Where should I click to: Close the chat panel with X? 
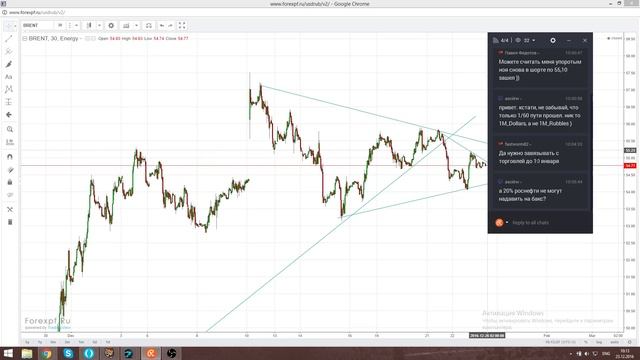click(x=585, y=40)
